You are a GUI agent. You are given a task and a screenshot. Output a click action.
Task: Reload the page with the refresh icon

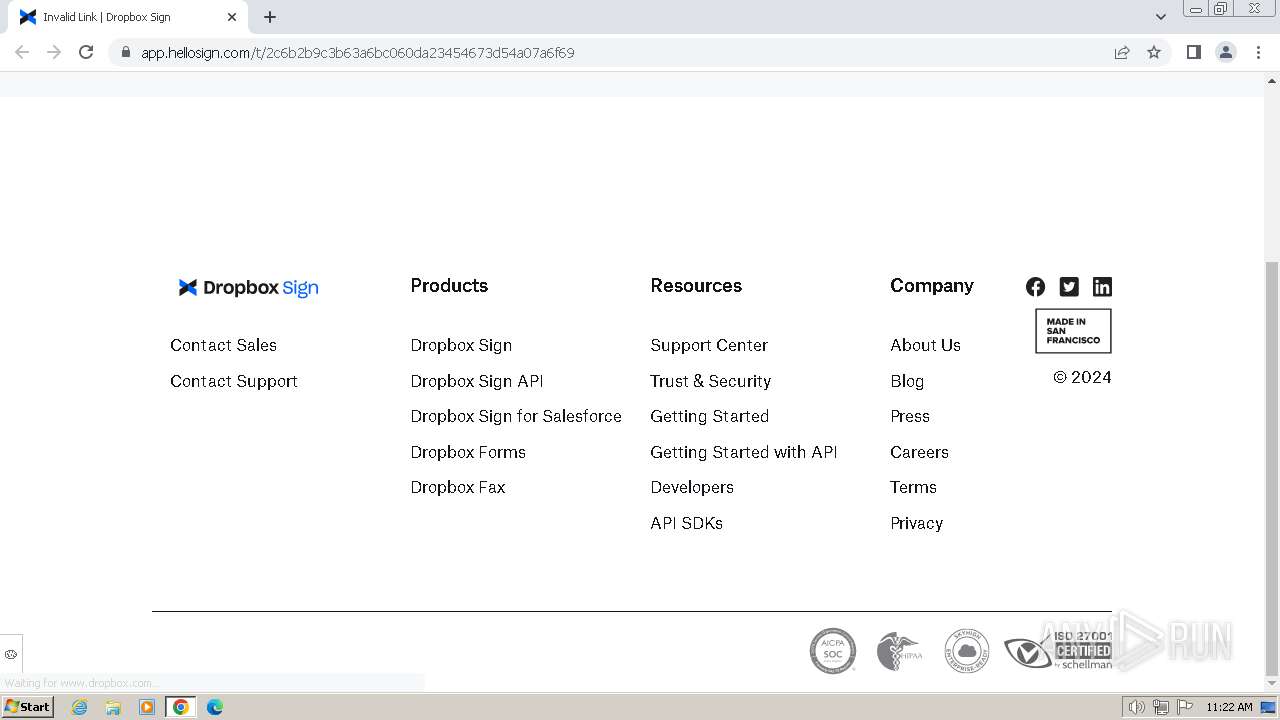(86, 52)
